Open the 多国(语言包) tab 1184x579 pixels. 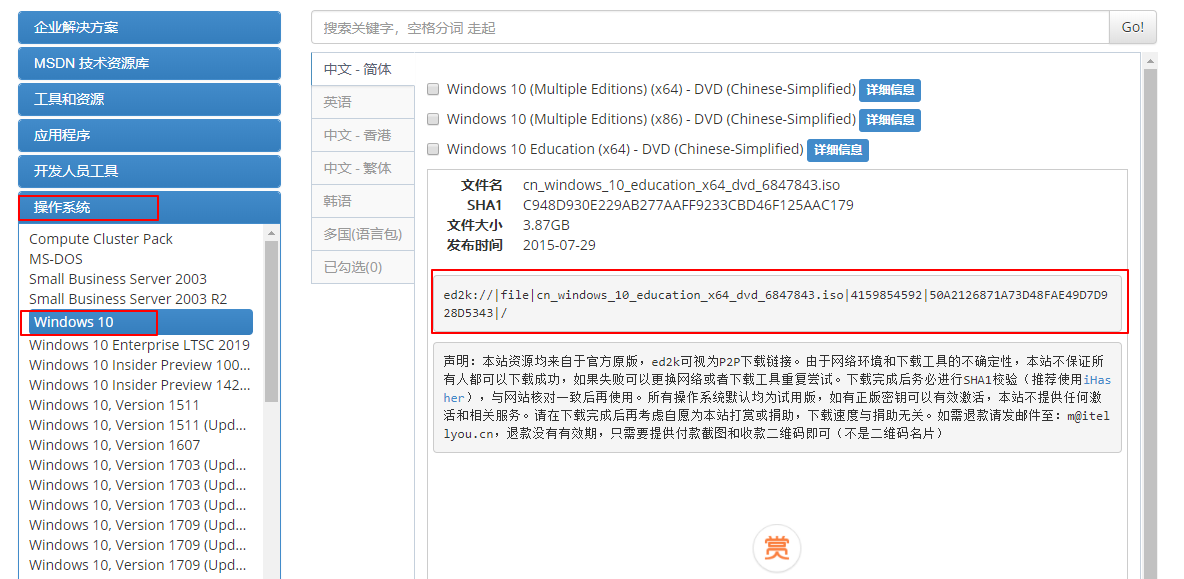pyautogui.click(x=363, y=235)
